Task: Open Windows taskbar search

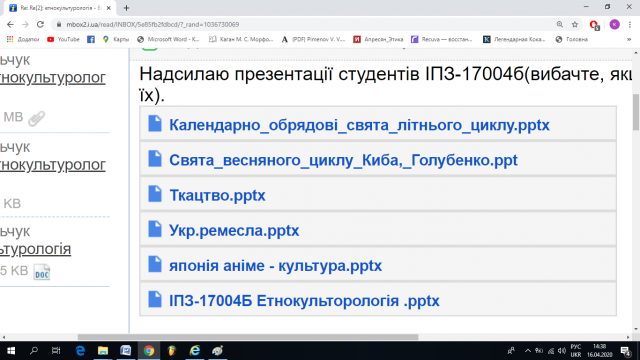Action: 34,351
